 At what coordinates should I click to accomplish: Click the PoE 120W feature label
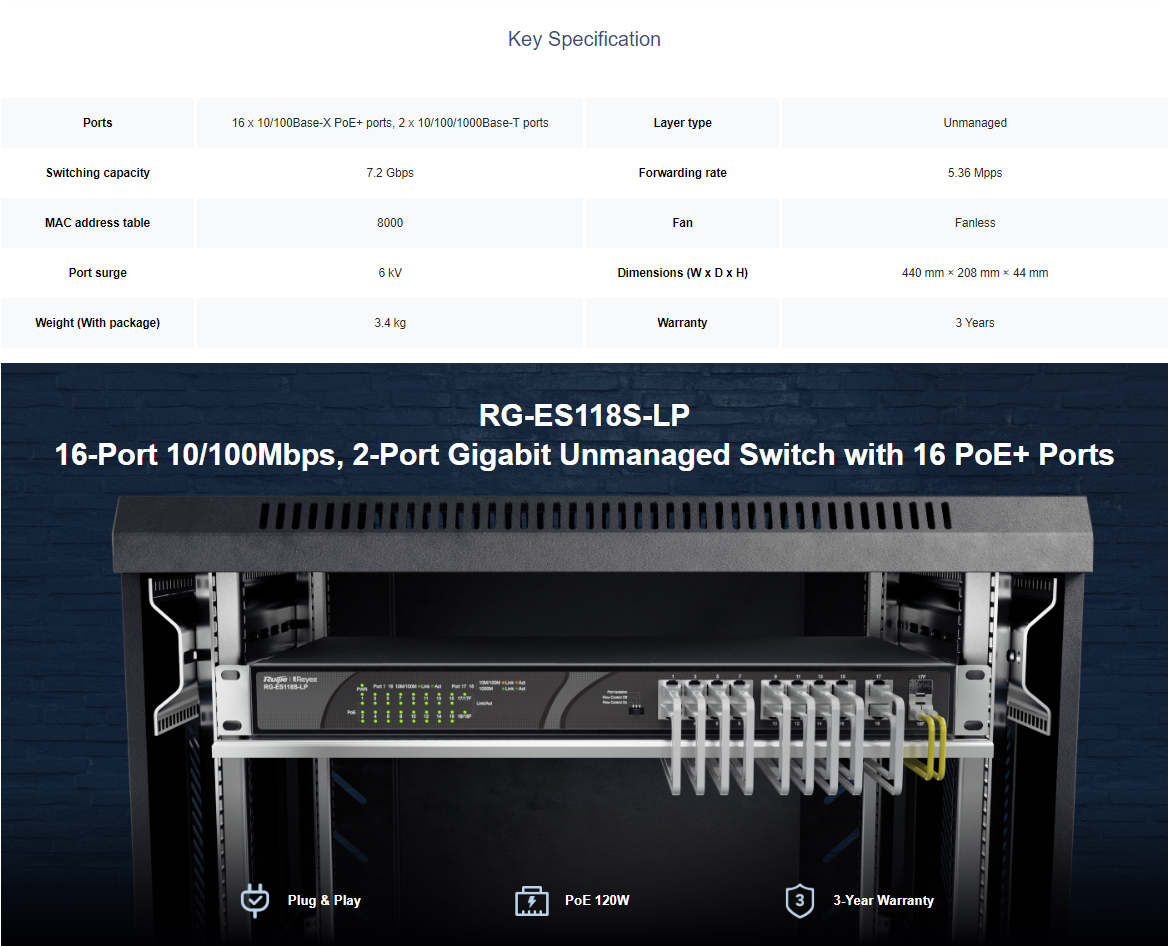(x=597, y=901)
